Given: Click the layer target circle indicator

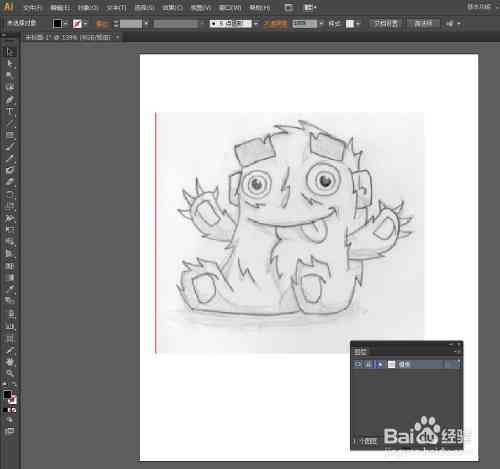Looking at the screenshot, I should pyautogui.click(x=449, y=364).
